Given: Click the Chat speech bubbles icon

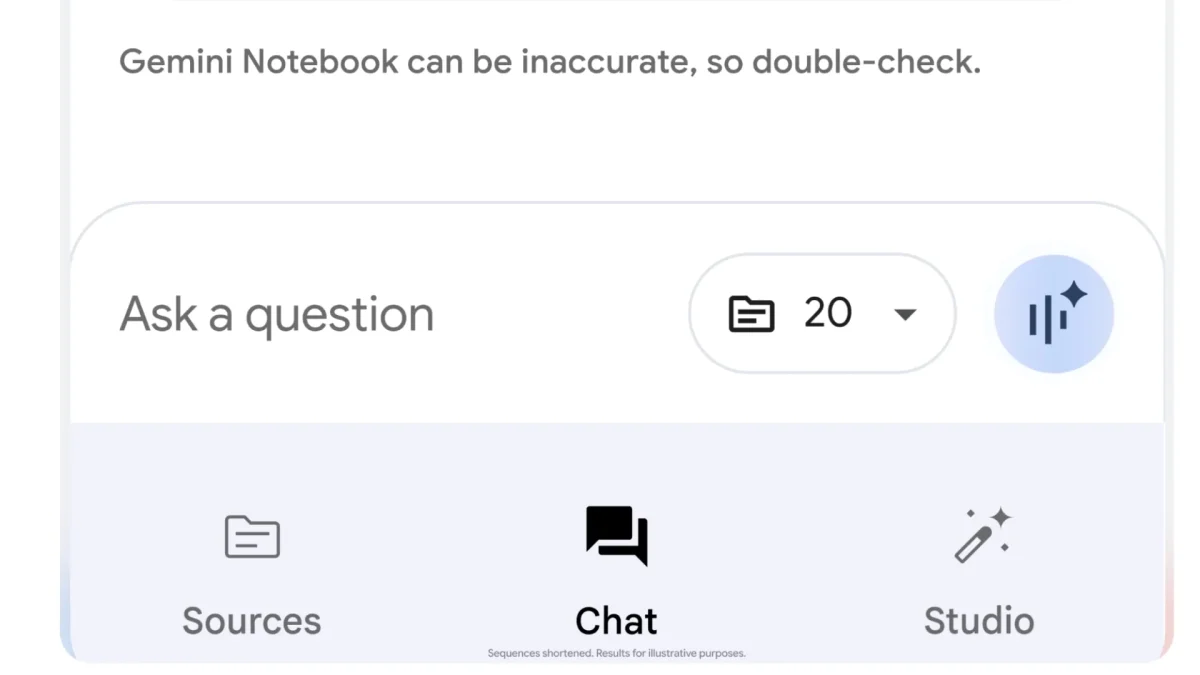Looking at the screenshot, I should pos(616,535).
